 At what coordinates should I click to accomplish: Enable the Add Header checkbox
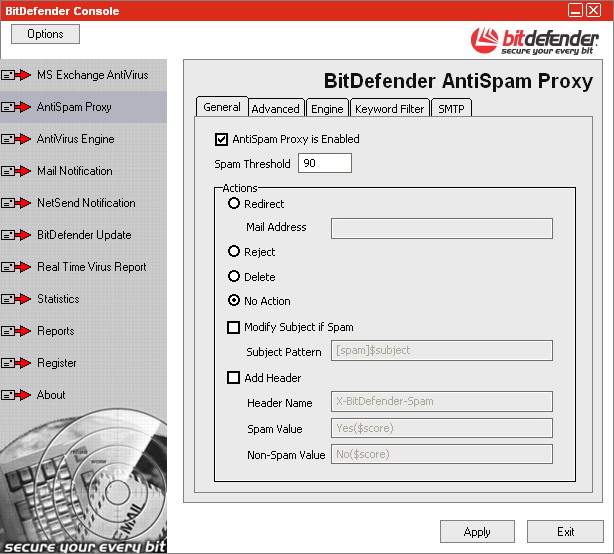point(233,378)
